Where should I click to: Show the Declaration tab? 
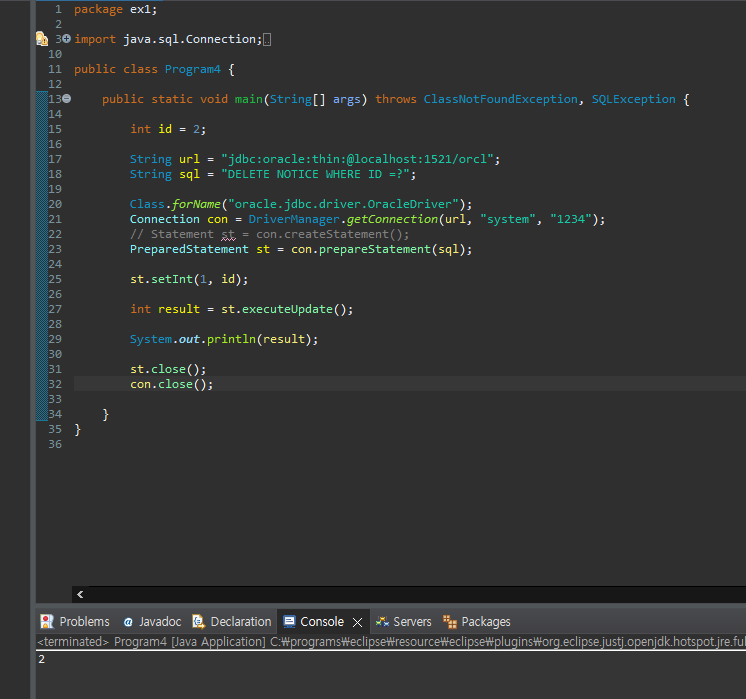point(240,621)
